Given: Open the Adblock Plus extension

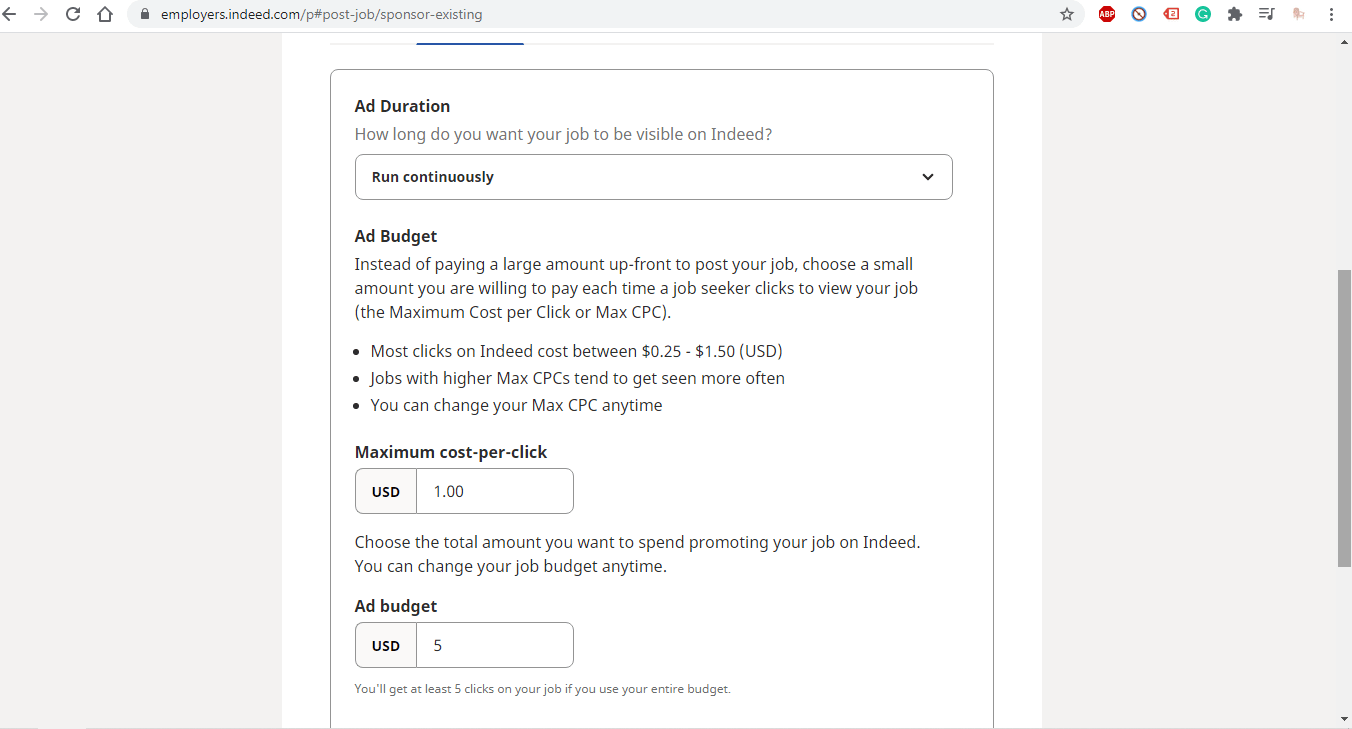Looking at the screenshot, I should point(1106,14).
